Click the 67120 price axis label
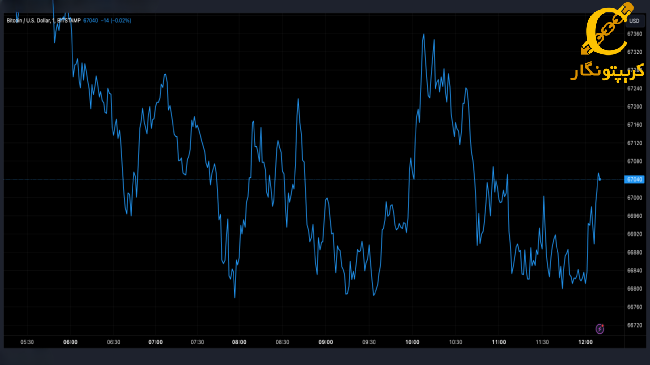This screenshot has width=650, height=365. click(x=635, y=143)
